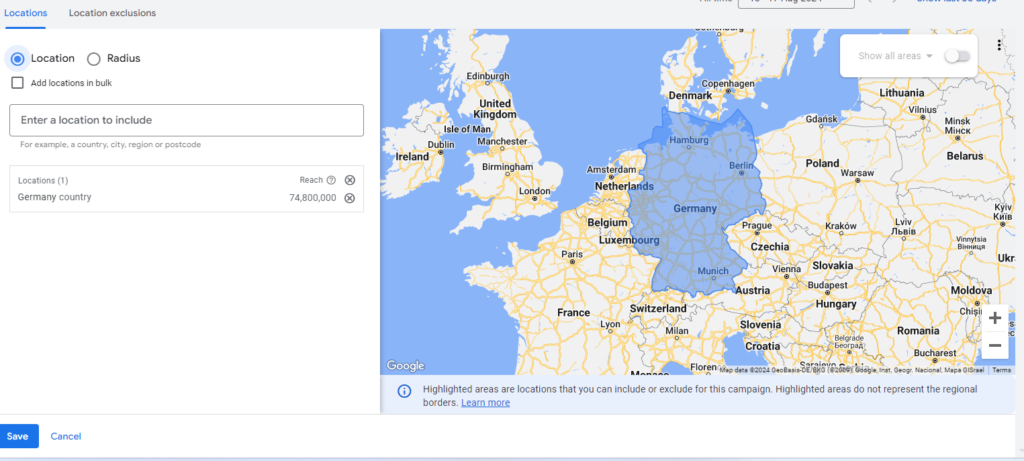Click the Warsaw city label on map
The height and width of the screenshot is (461, 1024).
(857, 173)
